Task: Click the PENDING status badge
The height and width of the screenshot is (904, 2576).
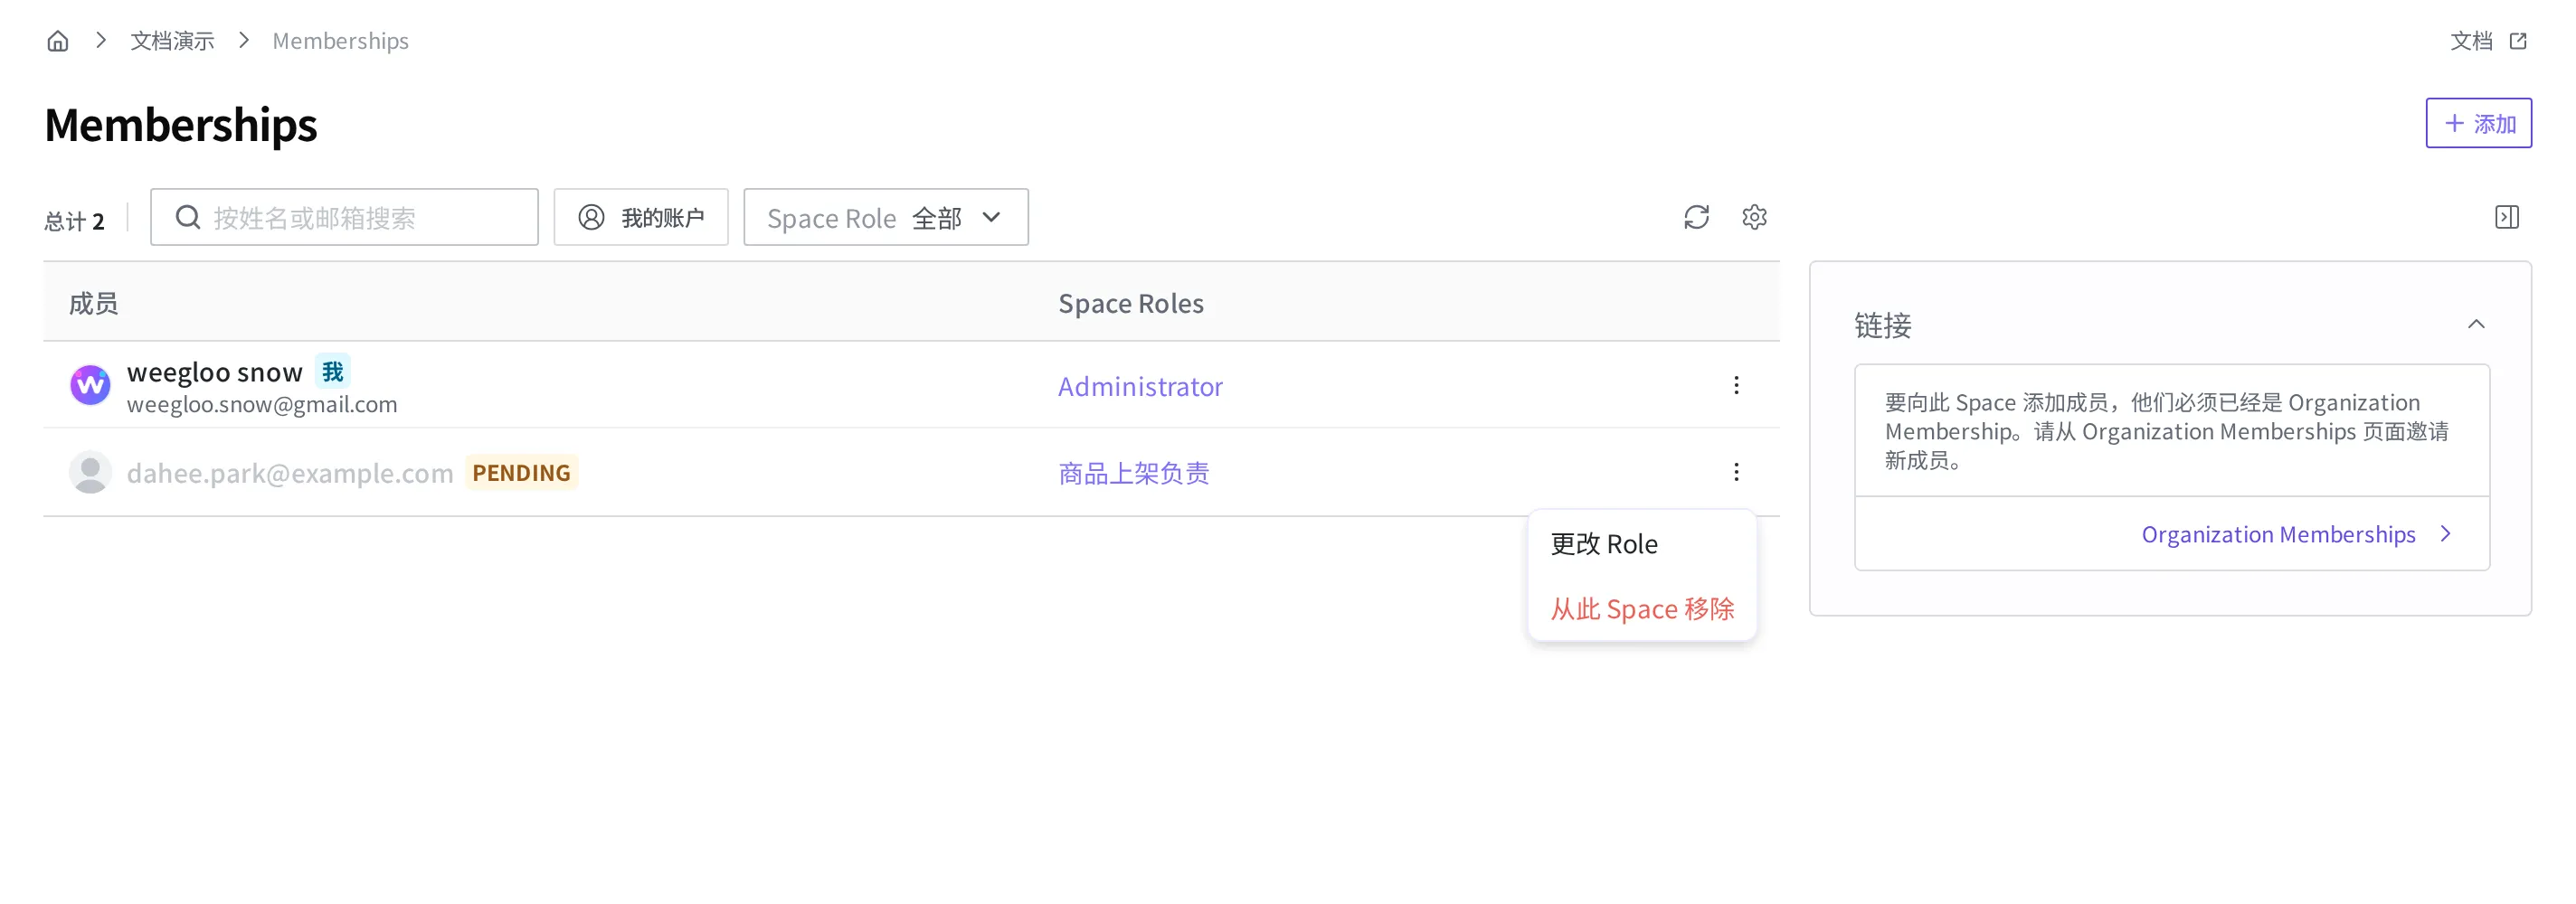Action: [x=521, y=472]
